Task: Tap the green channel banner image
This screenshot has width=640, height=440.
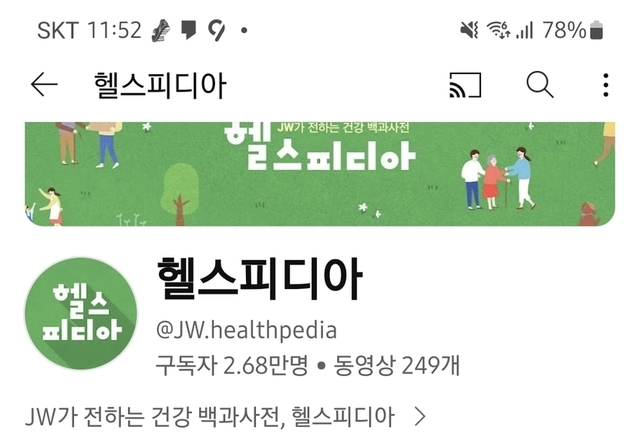Action: pos(320,174)
